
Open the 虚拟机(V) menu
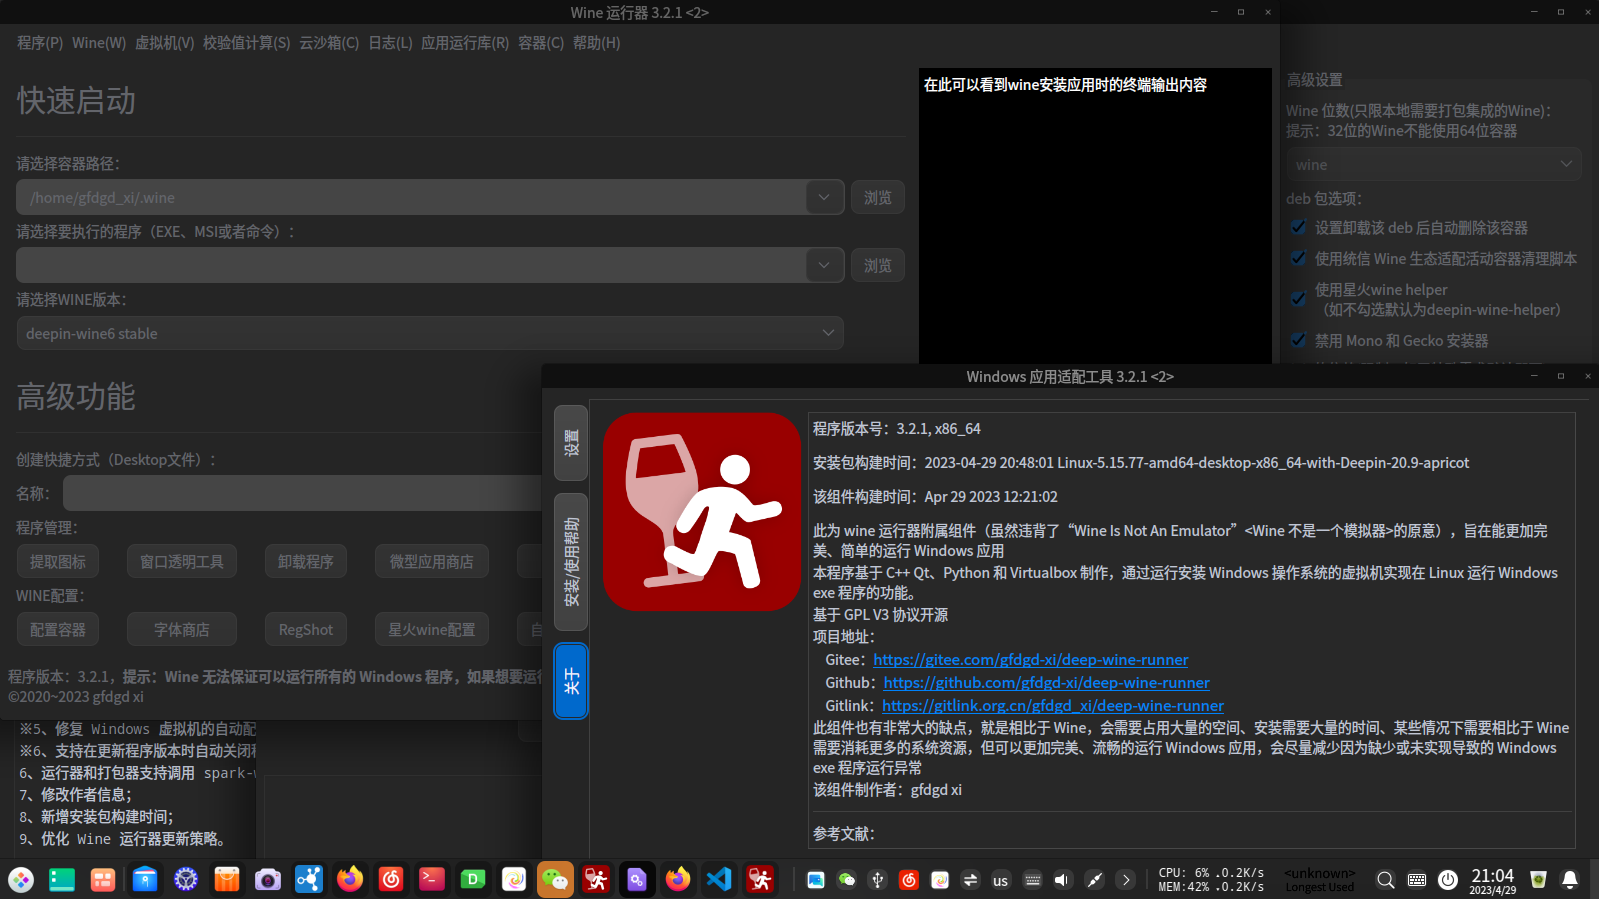tap(165, 43)
